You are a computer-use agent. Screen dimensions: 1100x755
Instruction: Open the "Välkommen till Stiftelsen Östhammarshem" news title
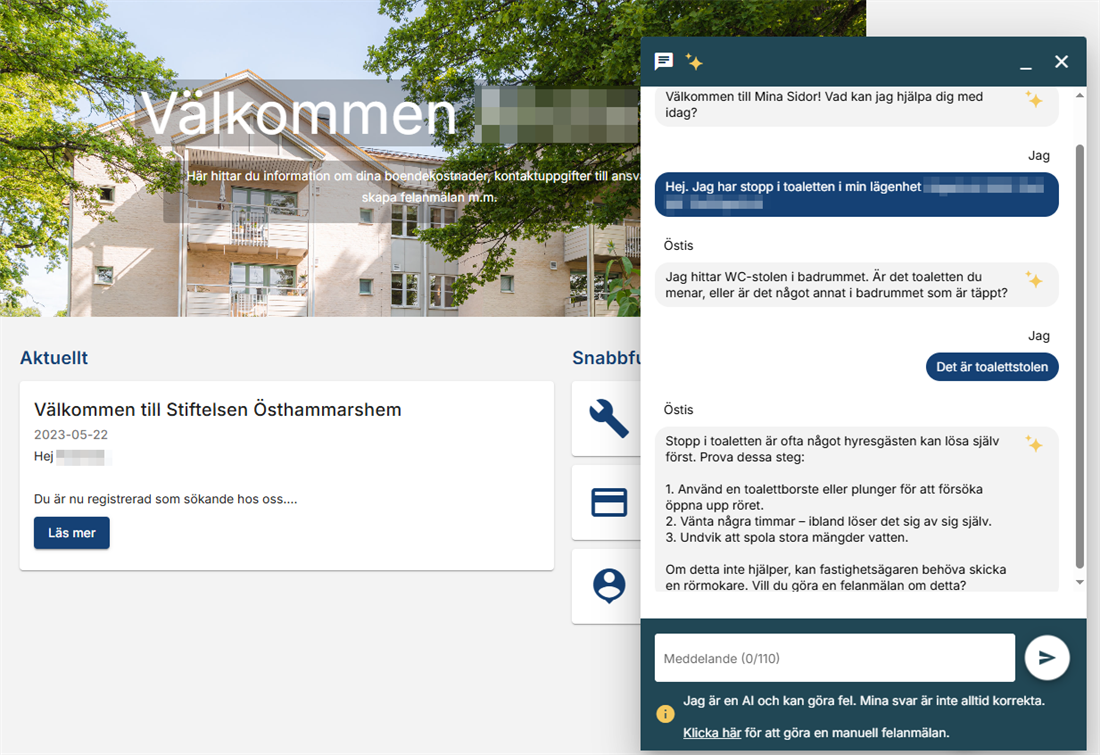(217, 409)
